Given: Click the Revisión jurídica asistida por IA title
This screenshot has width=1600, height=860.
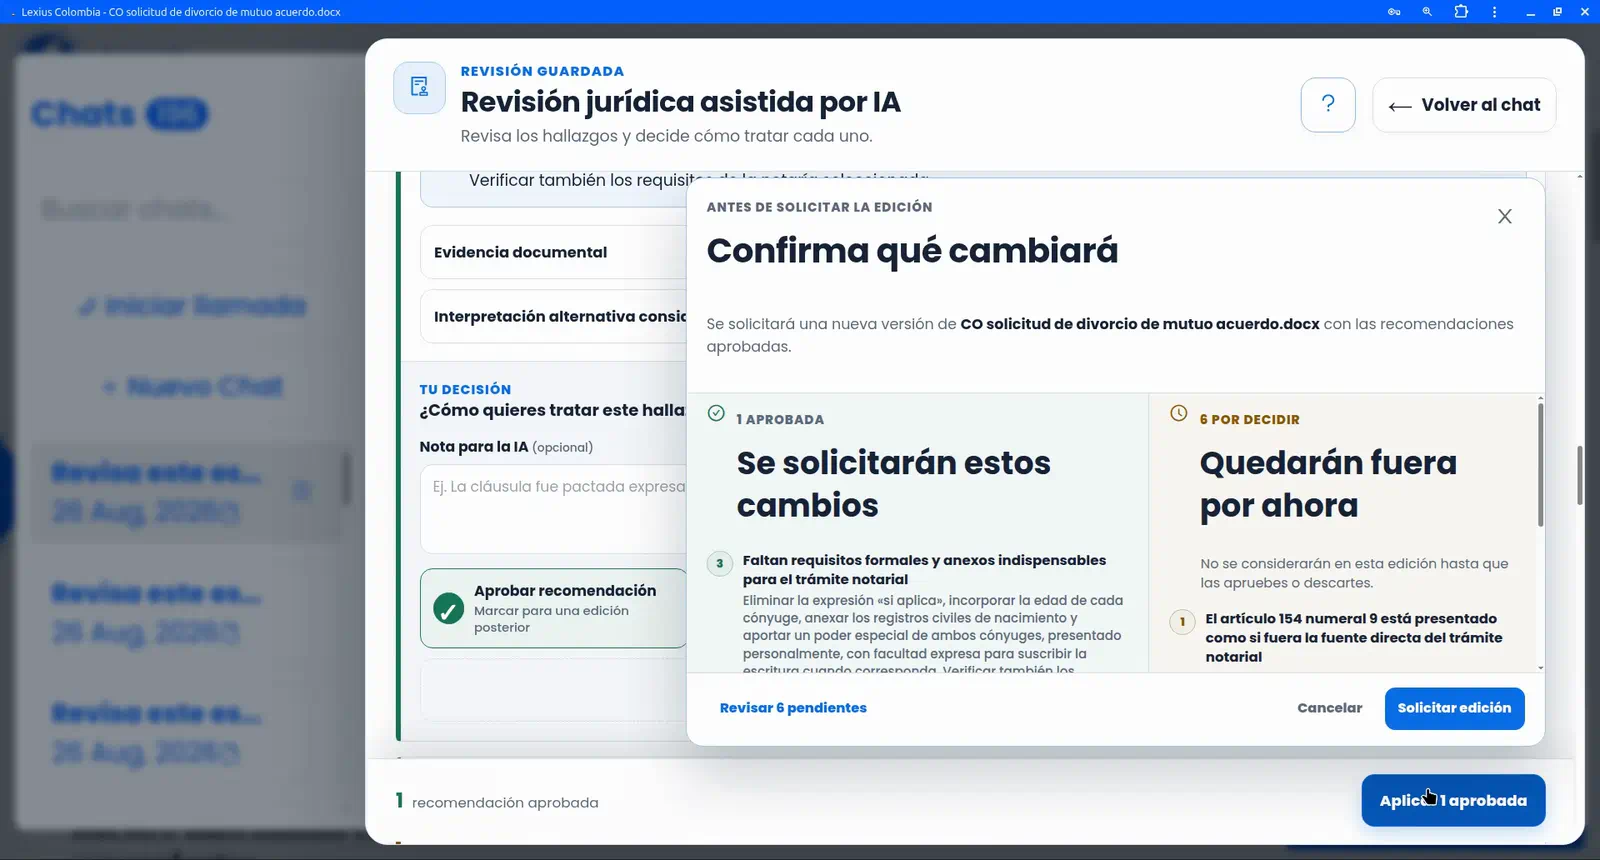Looking at the screenshot, I should point(680,102).
